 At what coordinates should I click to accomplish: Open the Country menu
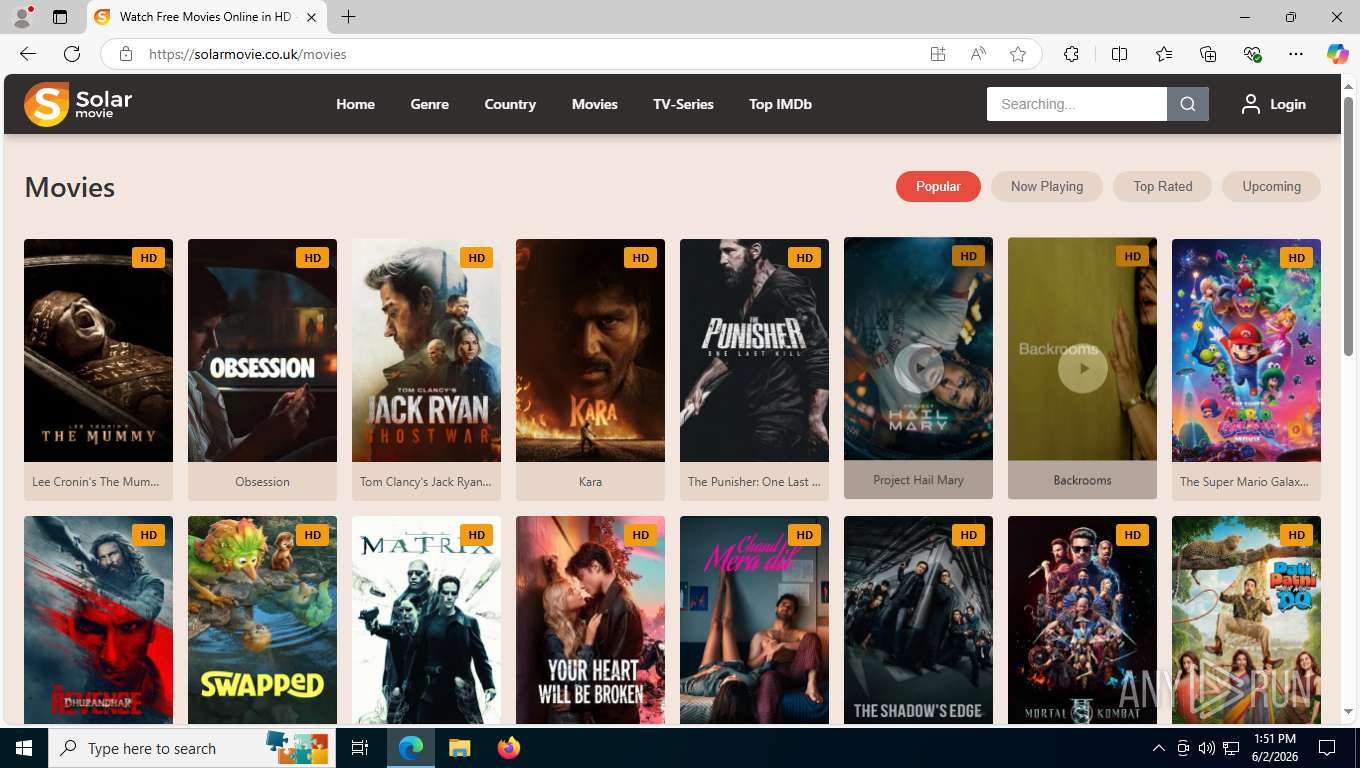pos(510,104)
